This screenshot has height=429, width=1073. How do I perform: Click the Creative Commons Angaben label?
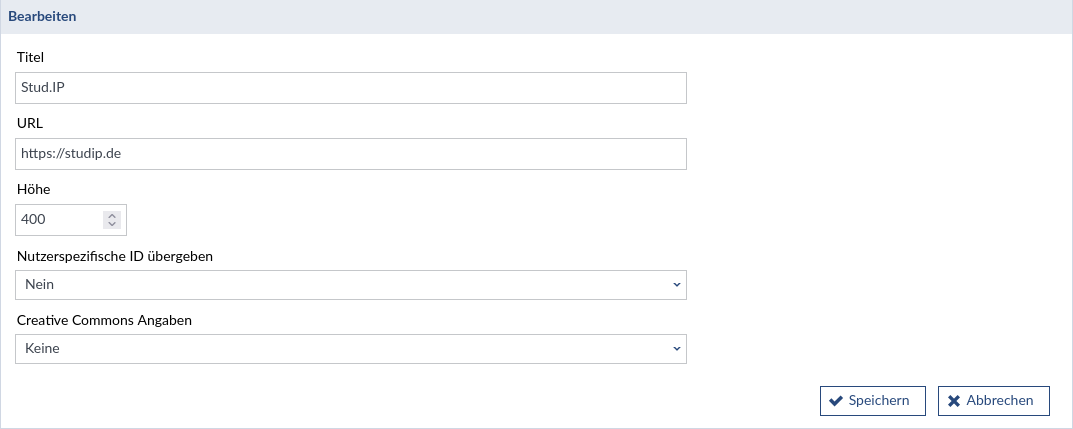click(105, 320)
